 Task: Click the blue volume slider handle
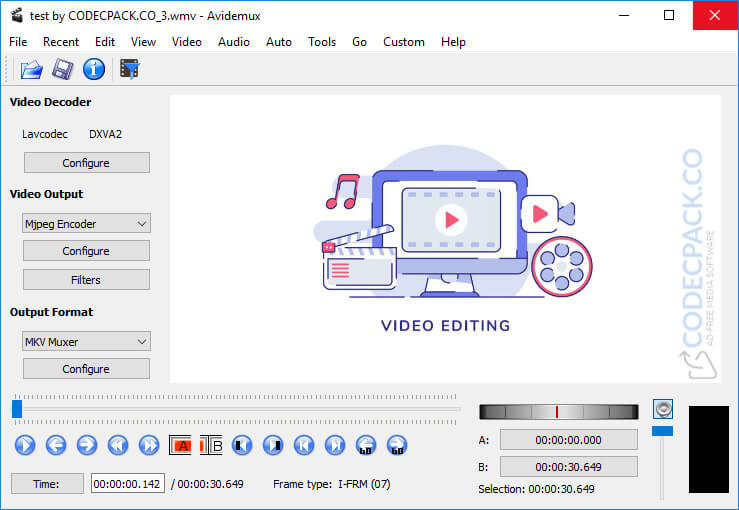(662, 431)
